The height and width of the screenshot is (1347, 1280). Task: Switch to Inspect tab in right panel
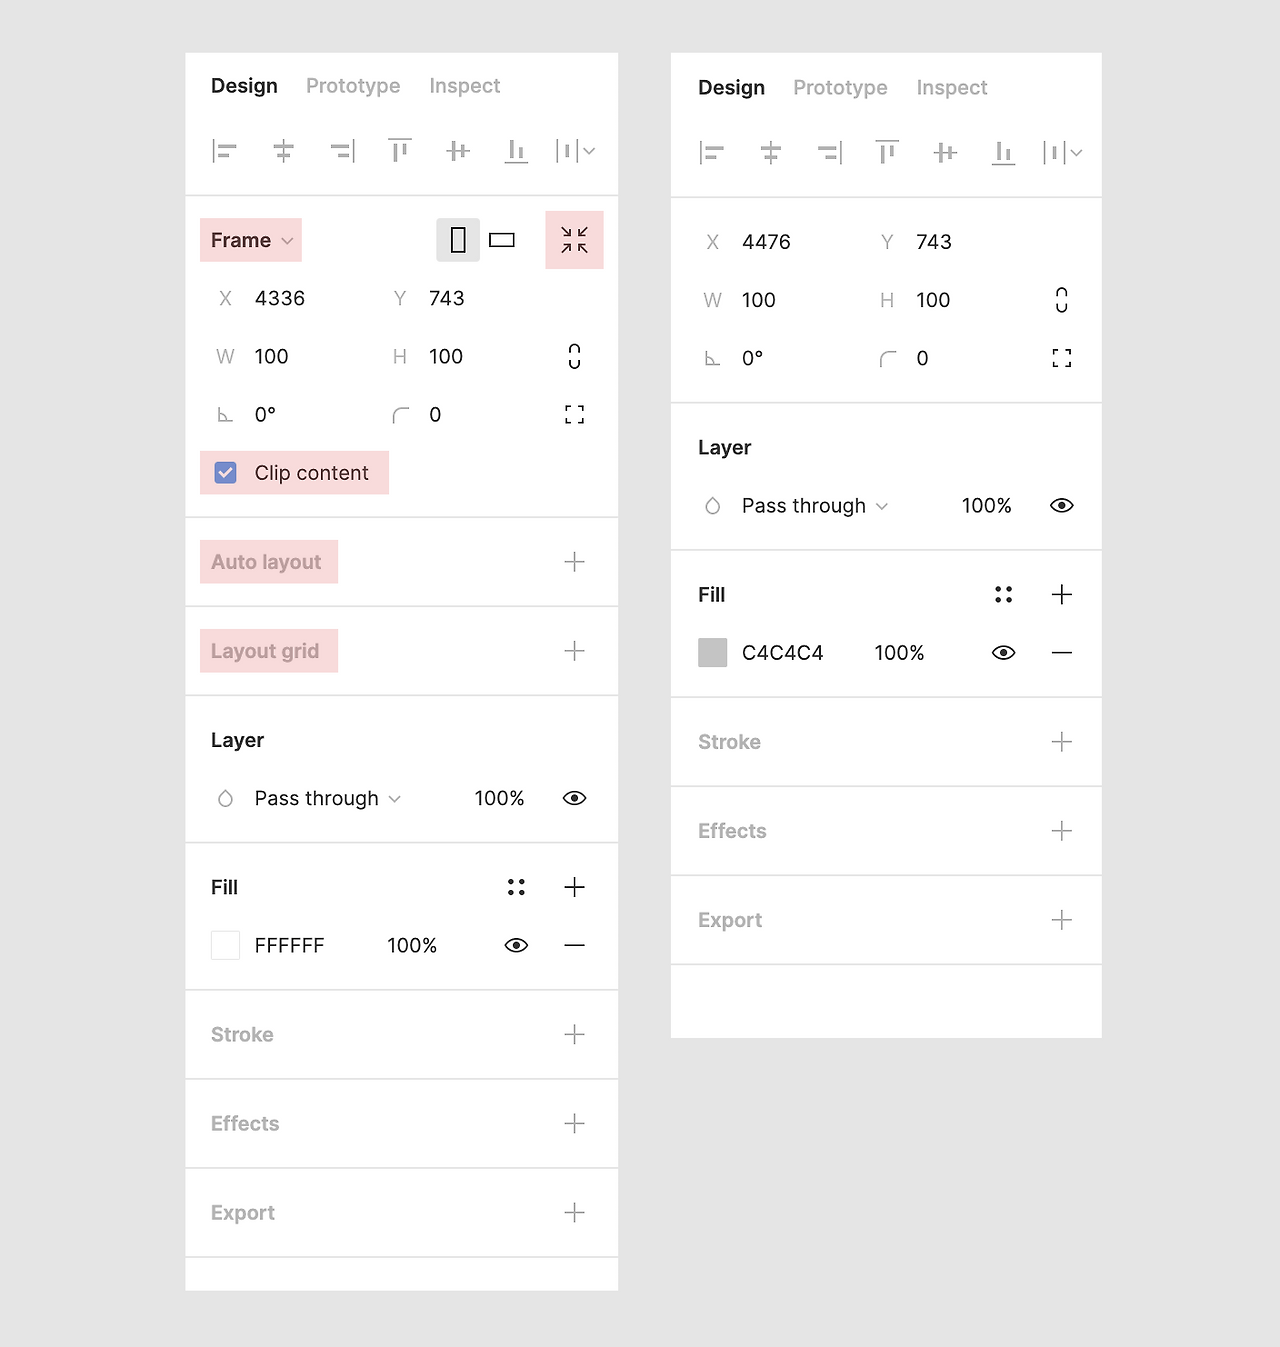[952, 88]
